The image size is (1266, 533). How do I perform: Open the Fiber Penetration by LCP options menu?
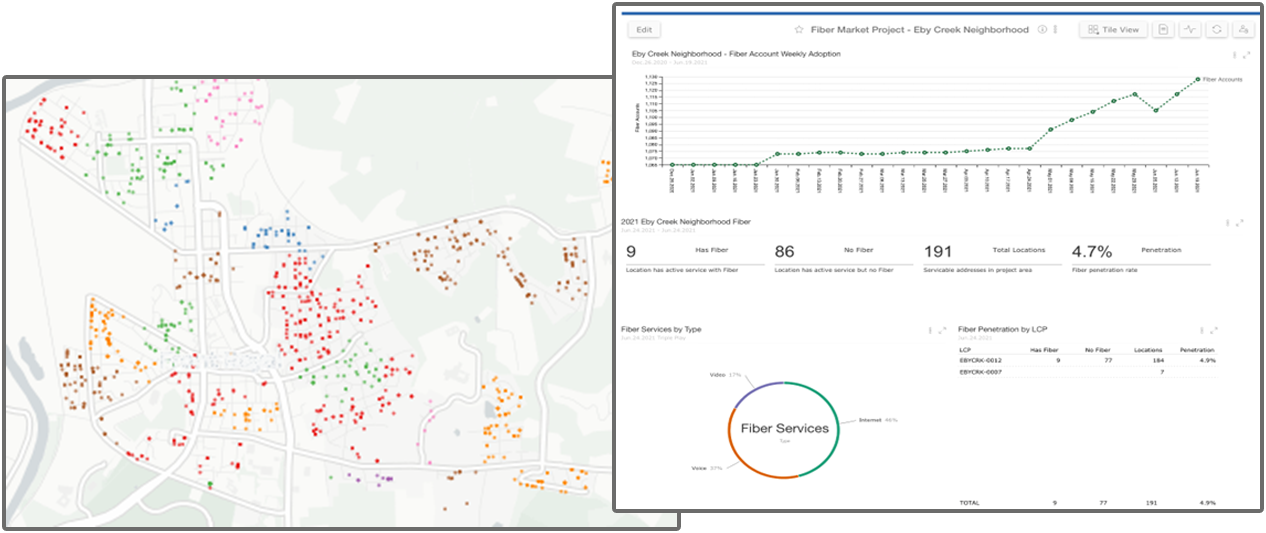coord(1201,329)
